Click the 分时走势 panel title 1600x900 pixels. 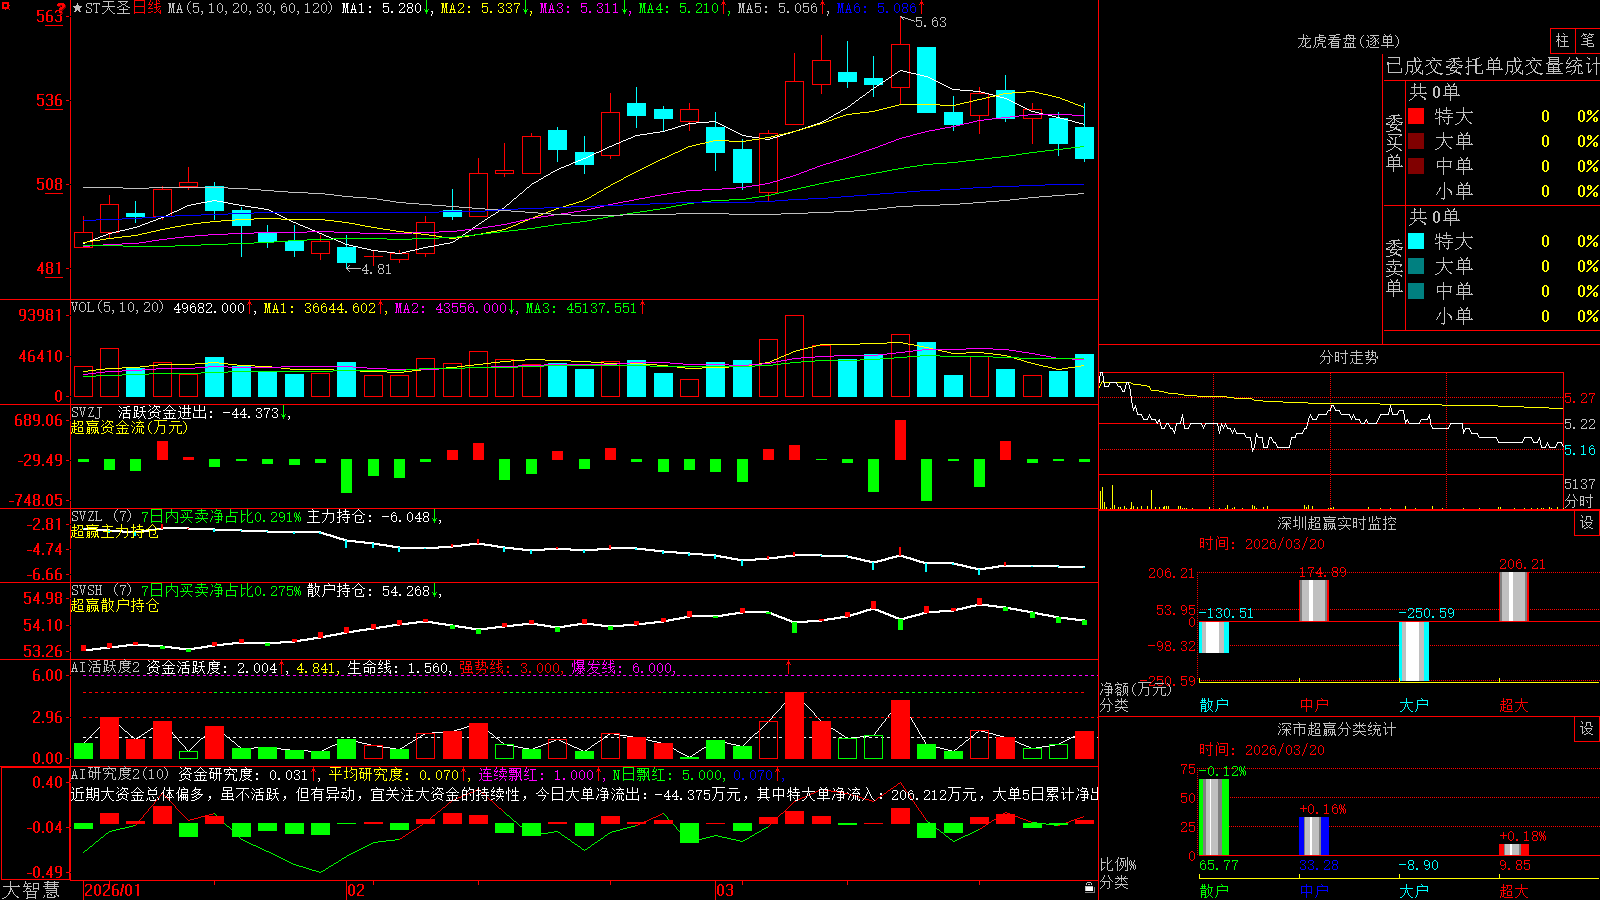[1348, 357]
